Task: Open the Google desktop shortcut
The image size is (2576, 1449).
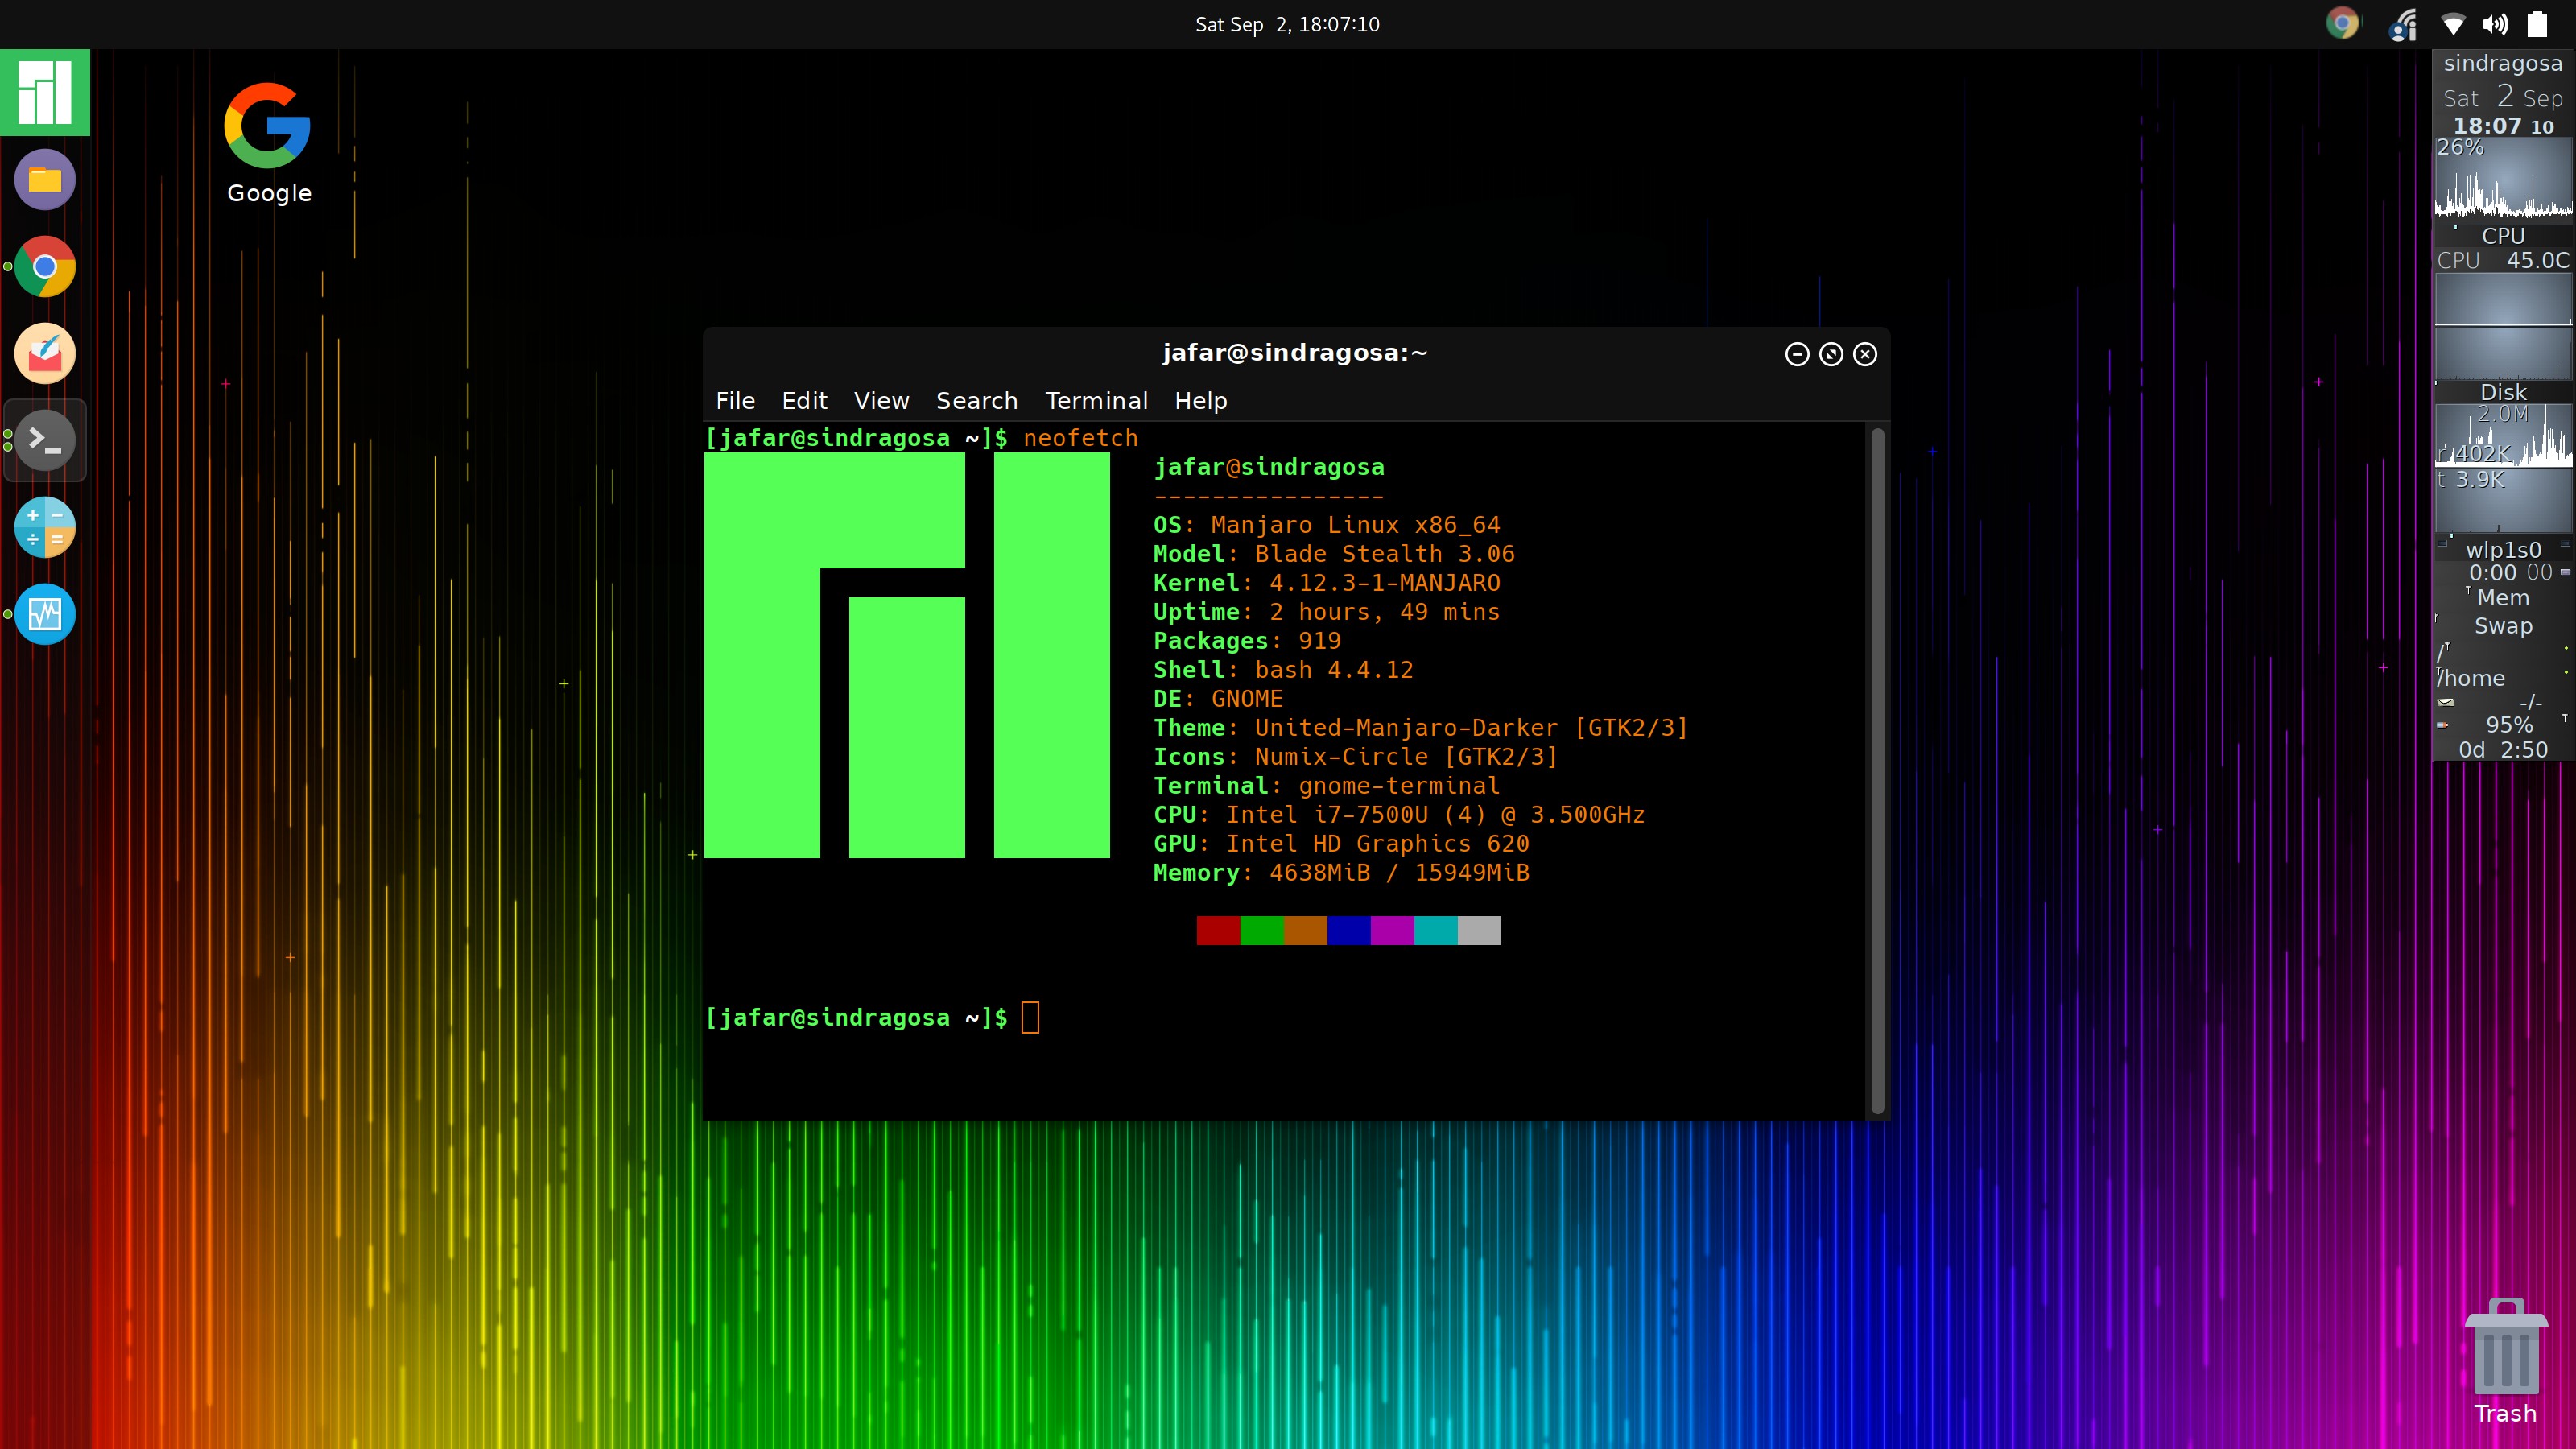Action: [268, 143]
